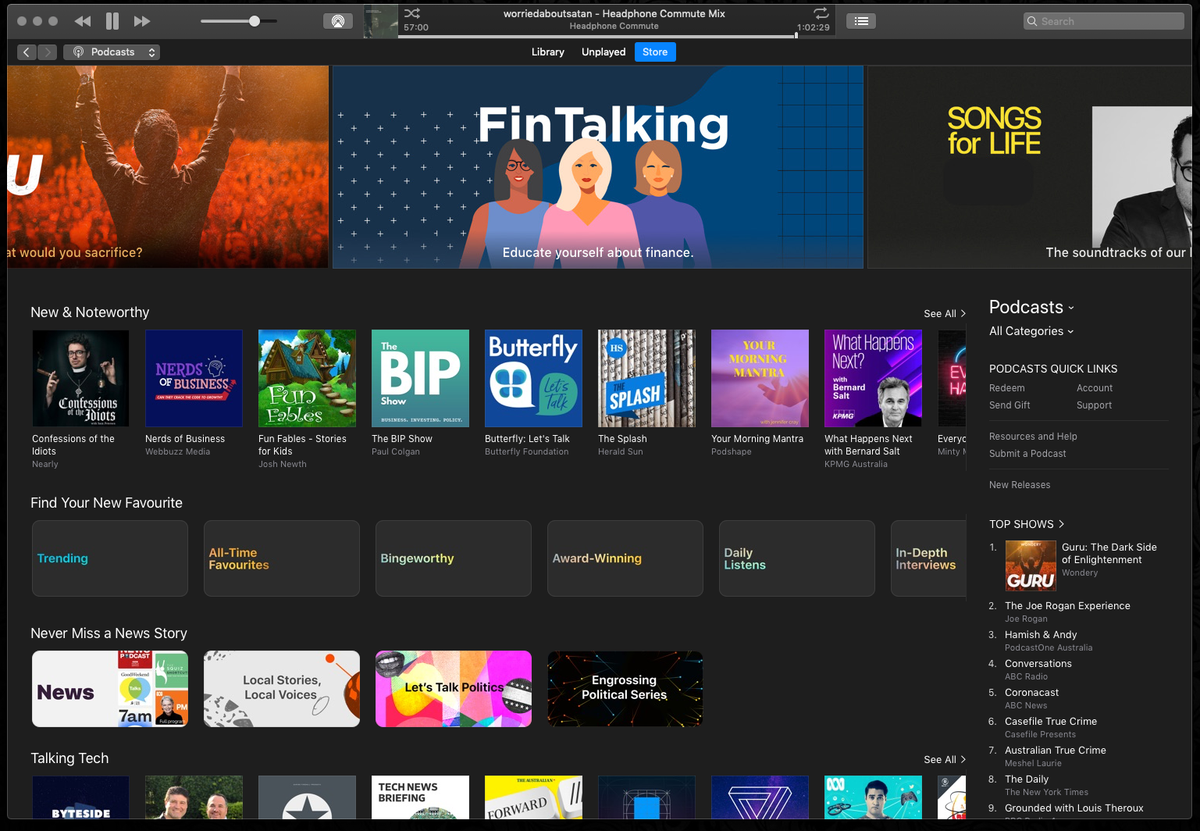Image resolution: width=1200 pixels, height=831 pixels.
Task: Open The Joe Rogan Experience
Action: pos(1067,606)
